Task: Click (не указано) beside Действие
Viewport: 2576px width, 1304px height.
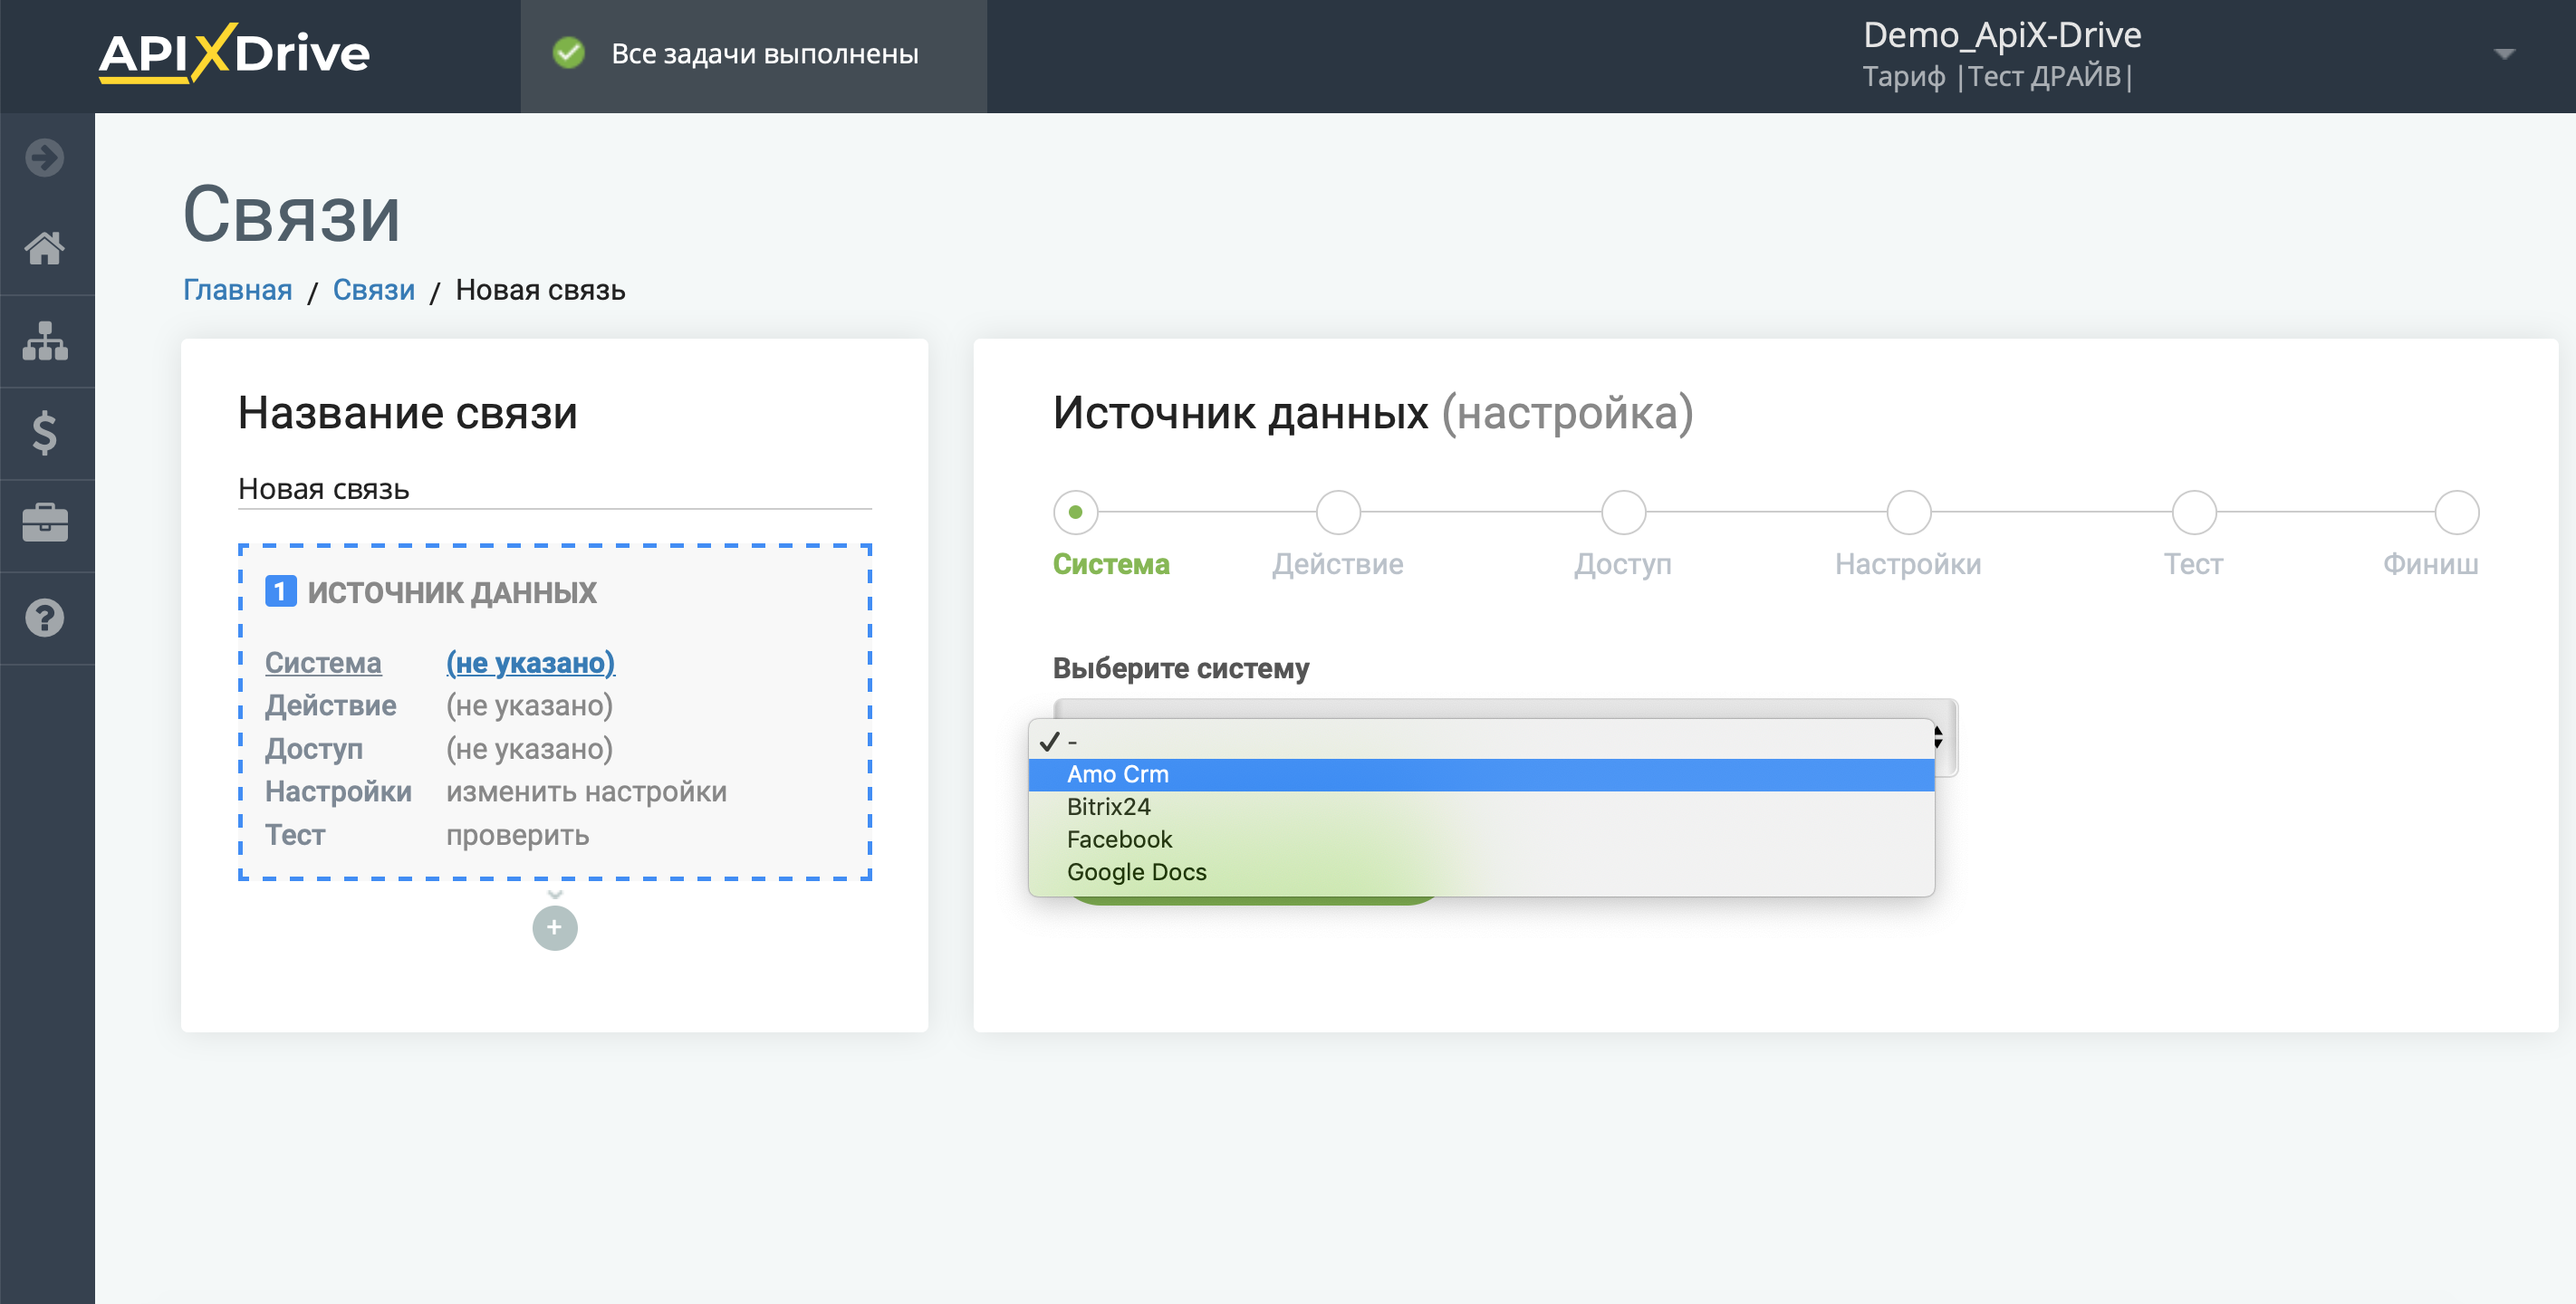Action: coord(529,705)
